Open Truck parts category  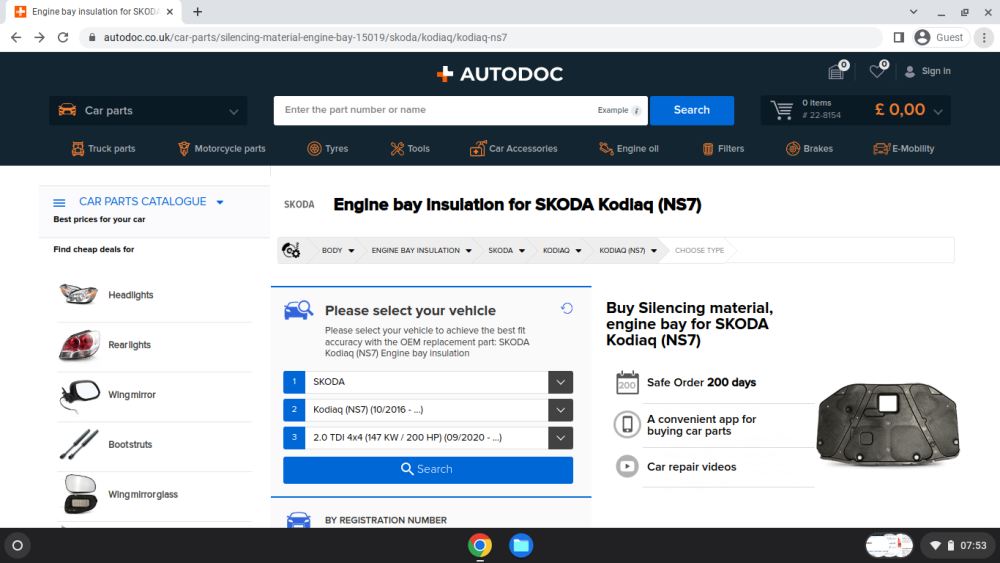103,149
